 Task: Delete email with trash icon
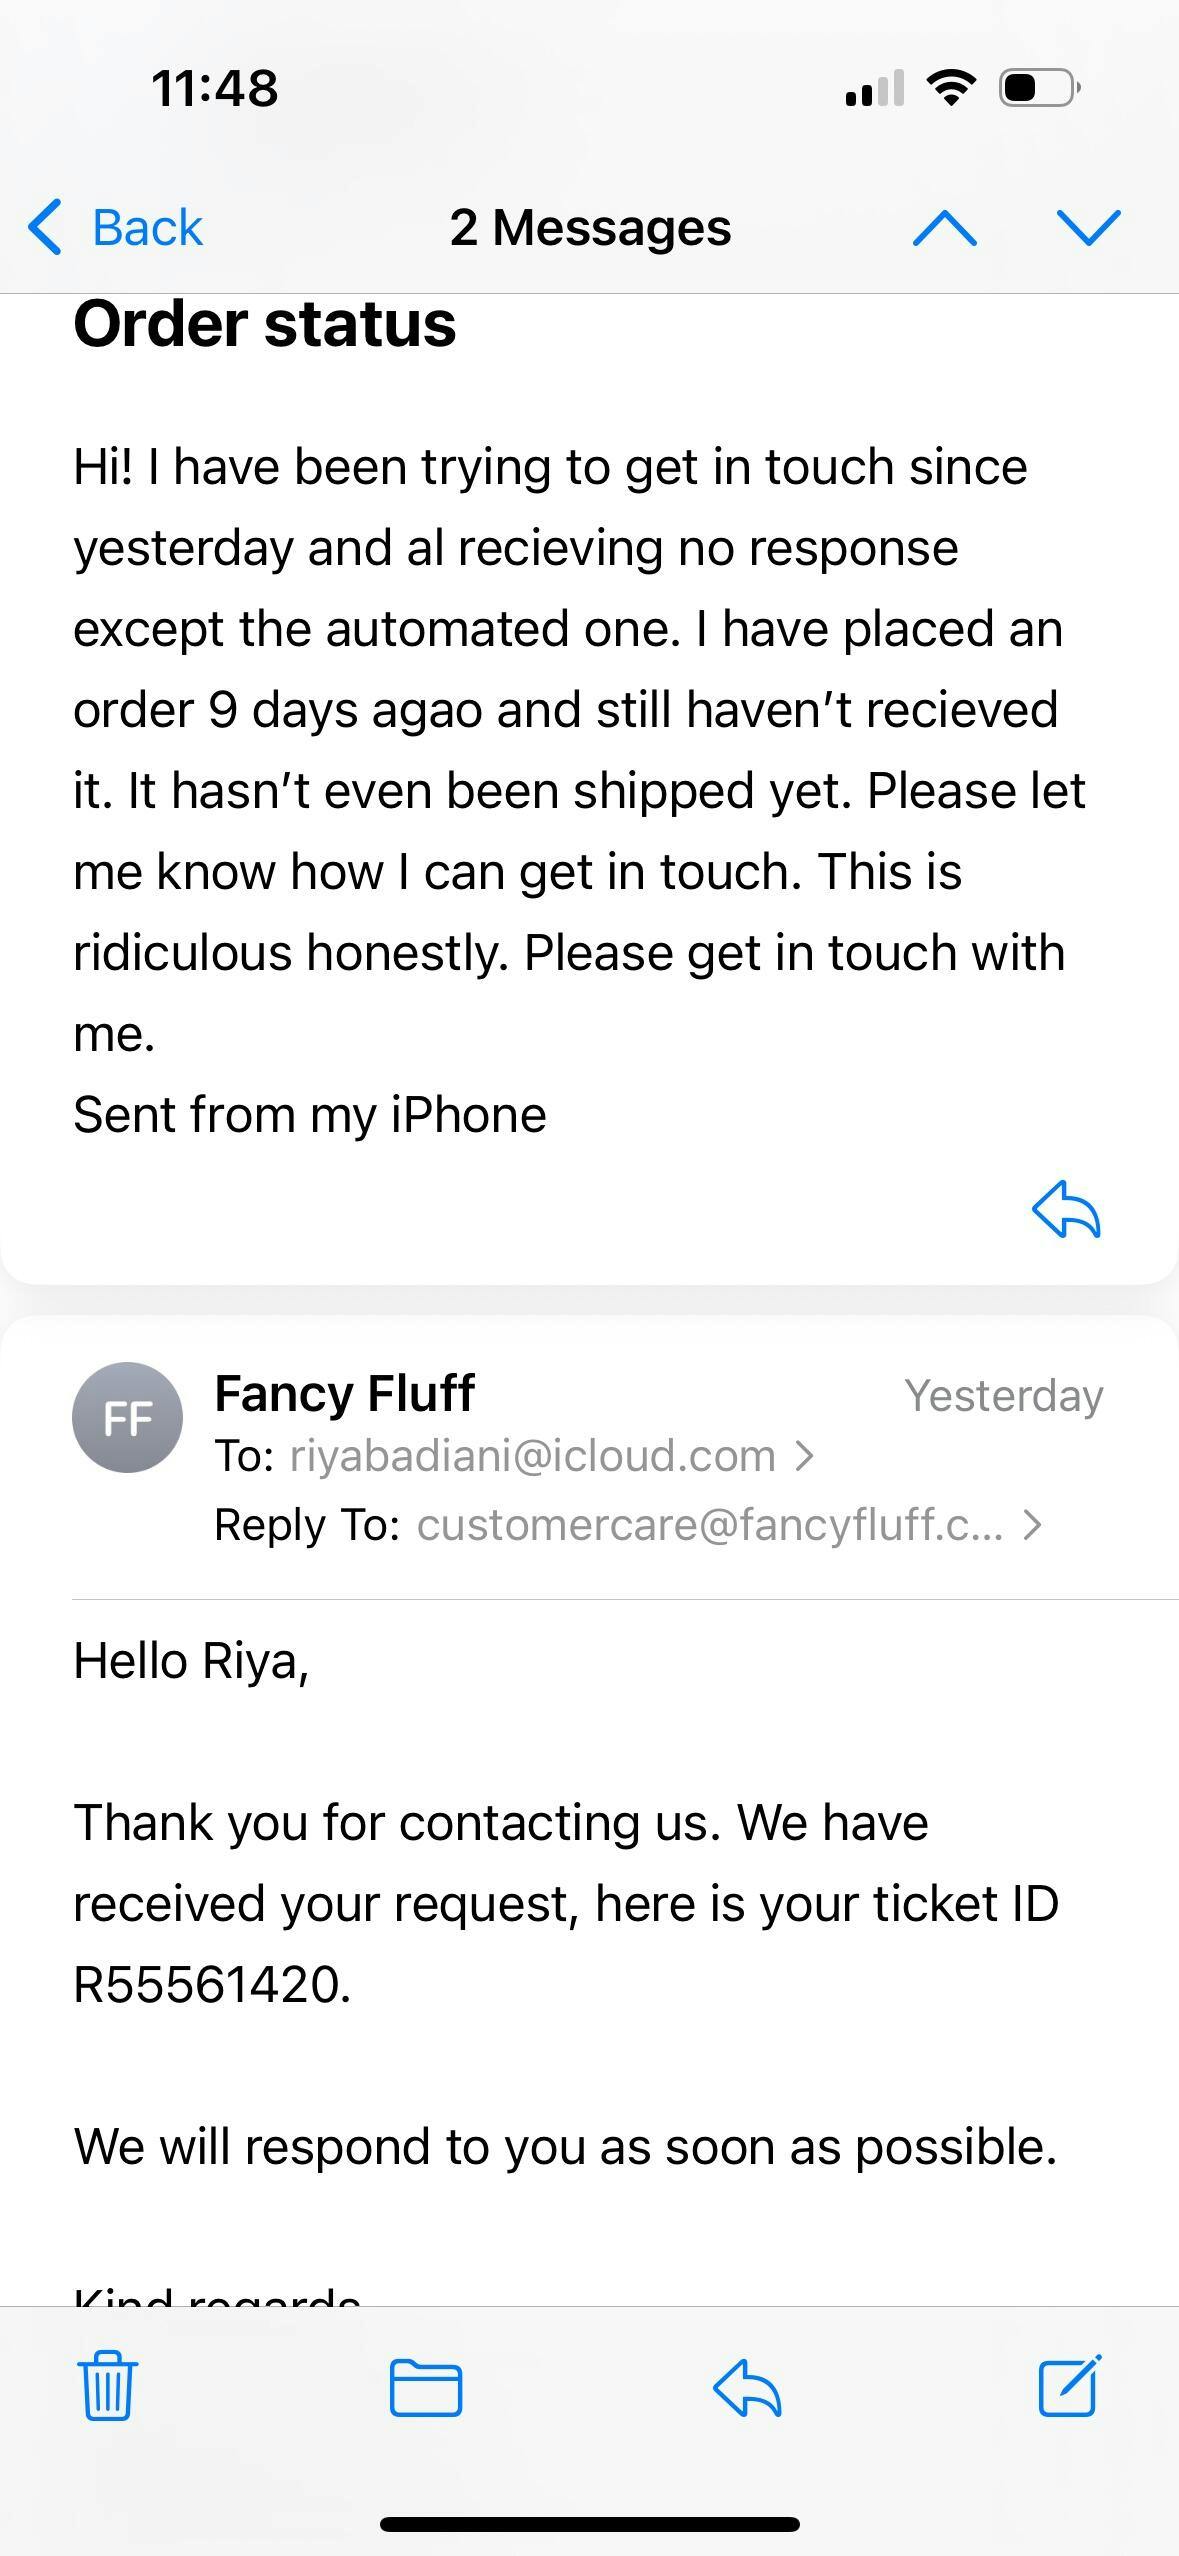(x=107, y=2386)
